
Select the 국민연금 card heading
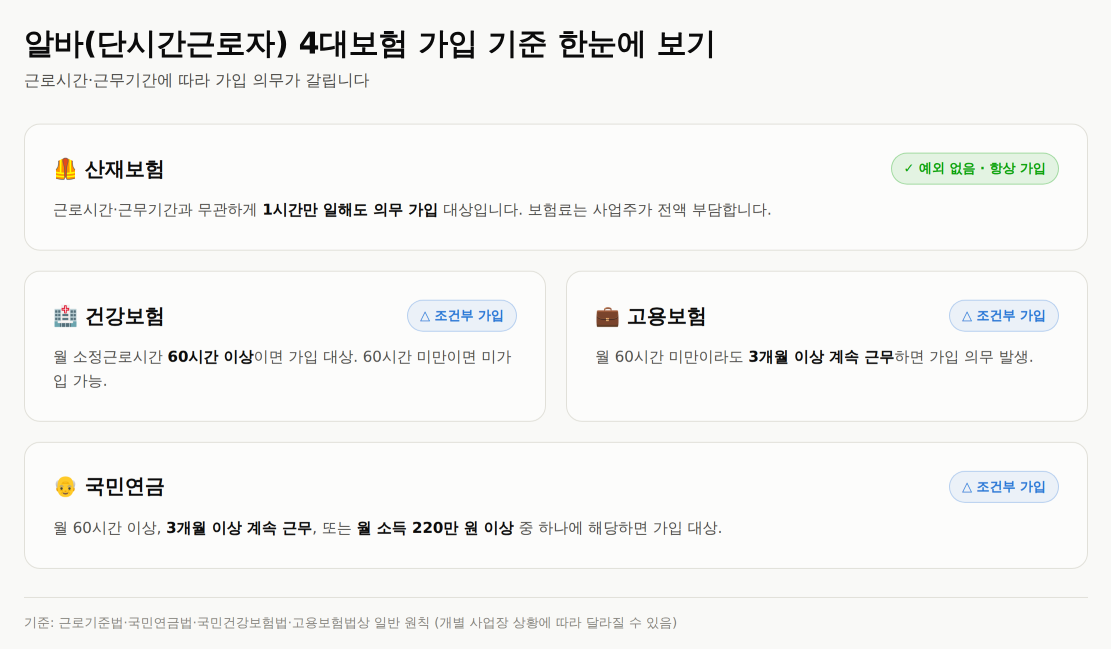(125, 487)
